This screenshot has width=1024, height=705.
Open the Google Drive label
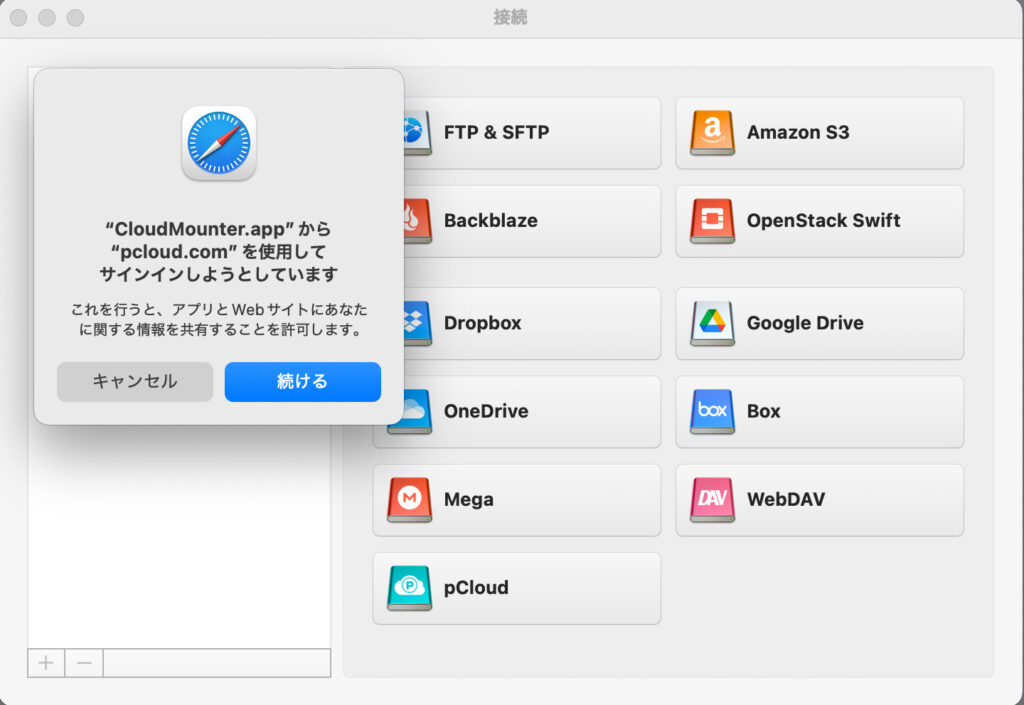coord(805,323)
